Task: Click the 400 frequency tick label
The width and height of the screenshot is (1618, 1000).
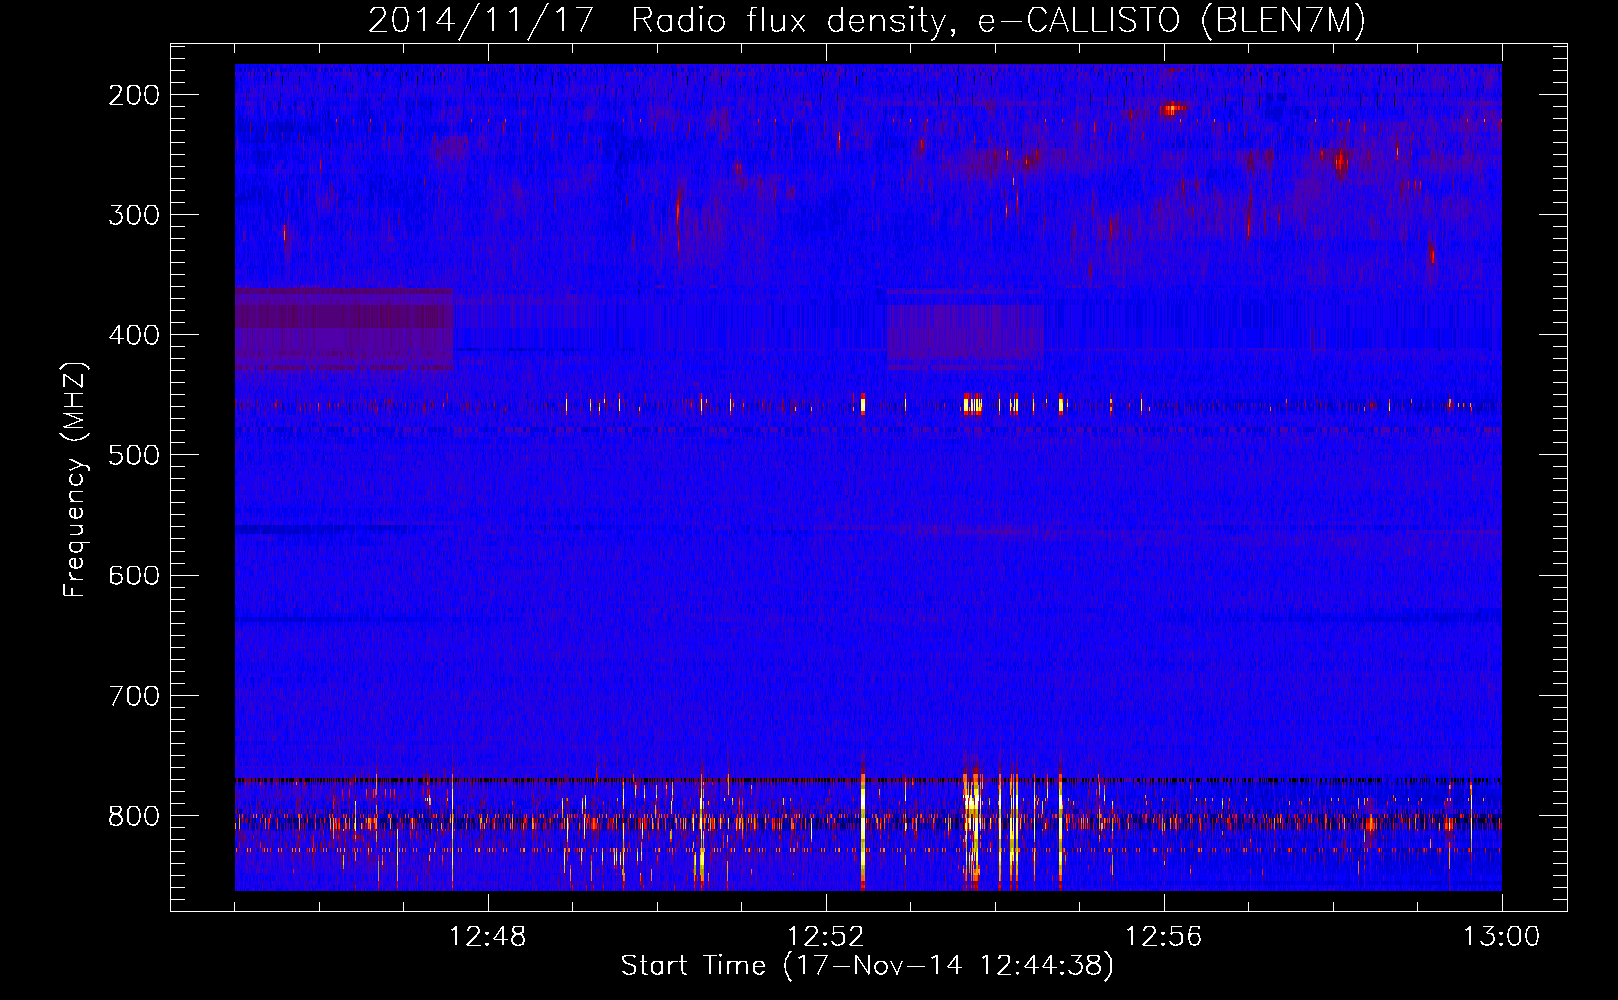Action: [x=134, y=335]
